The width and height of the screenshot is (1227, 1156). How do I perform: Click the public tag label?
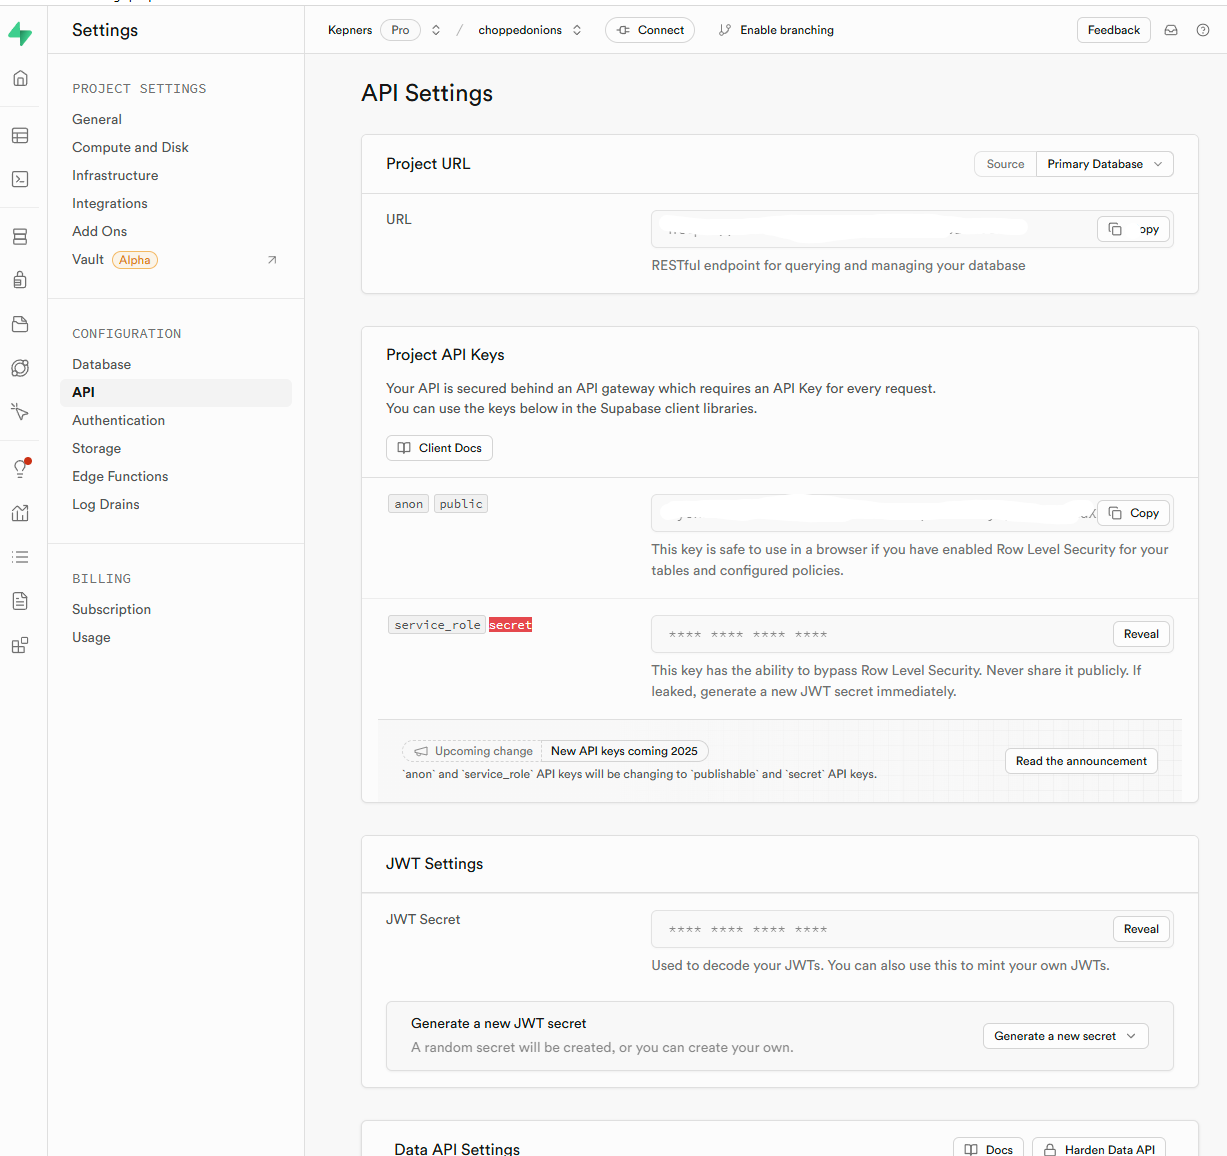click(461, 504)
